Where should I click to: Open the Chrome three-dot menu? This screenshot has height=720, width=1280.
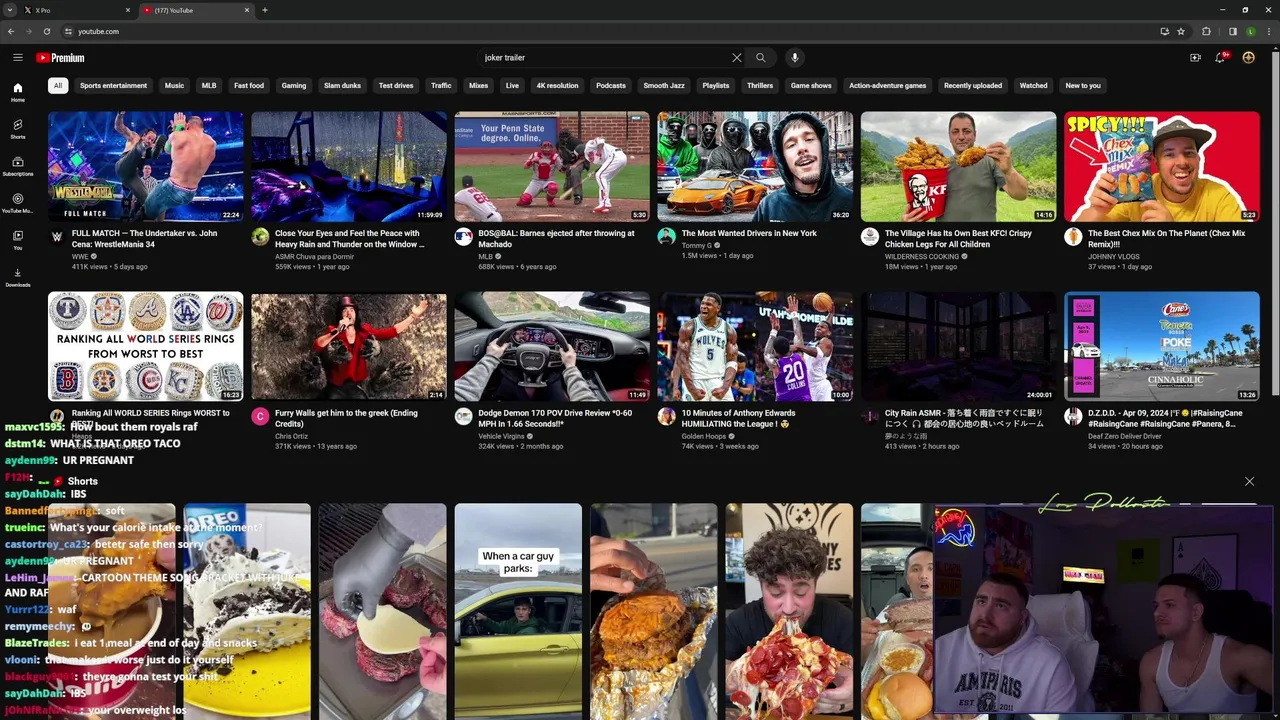pyautogui.click(x=1268, y=31)
